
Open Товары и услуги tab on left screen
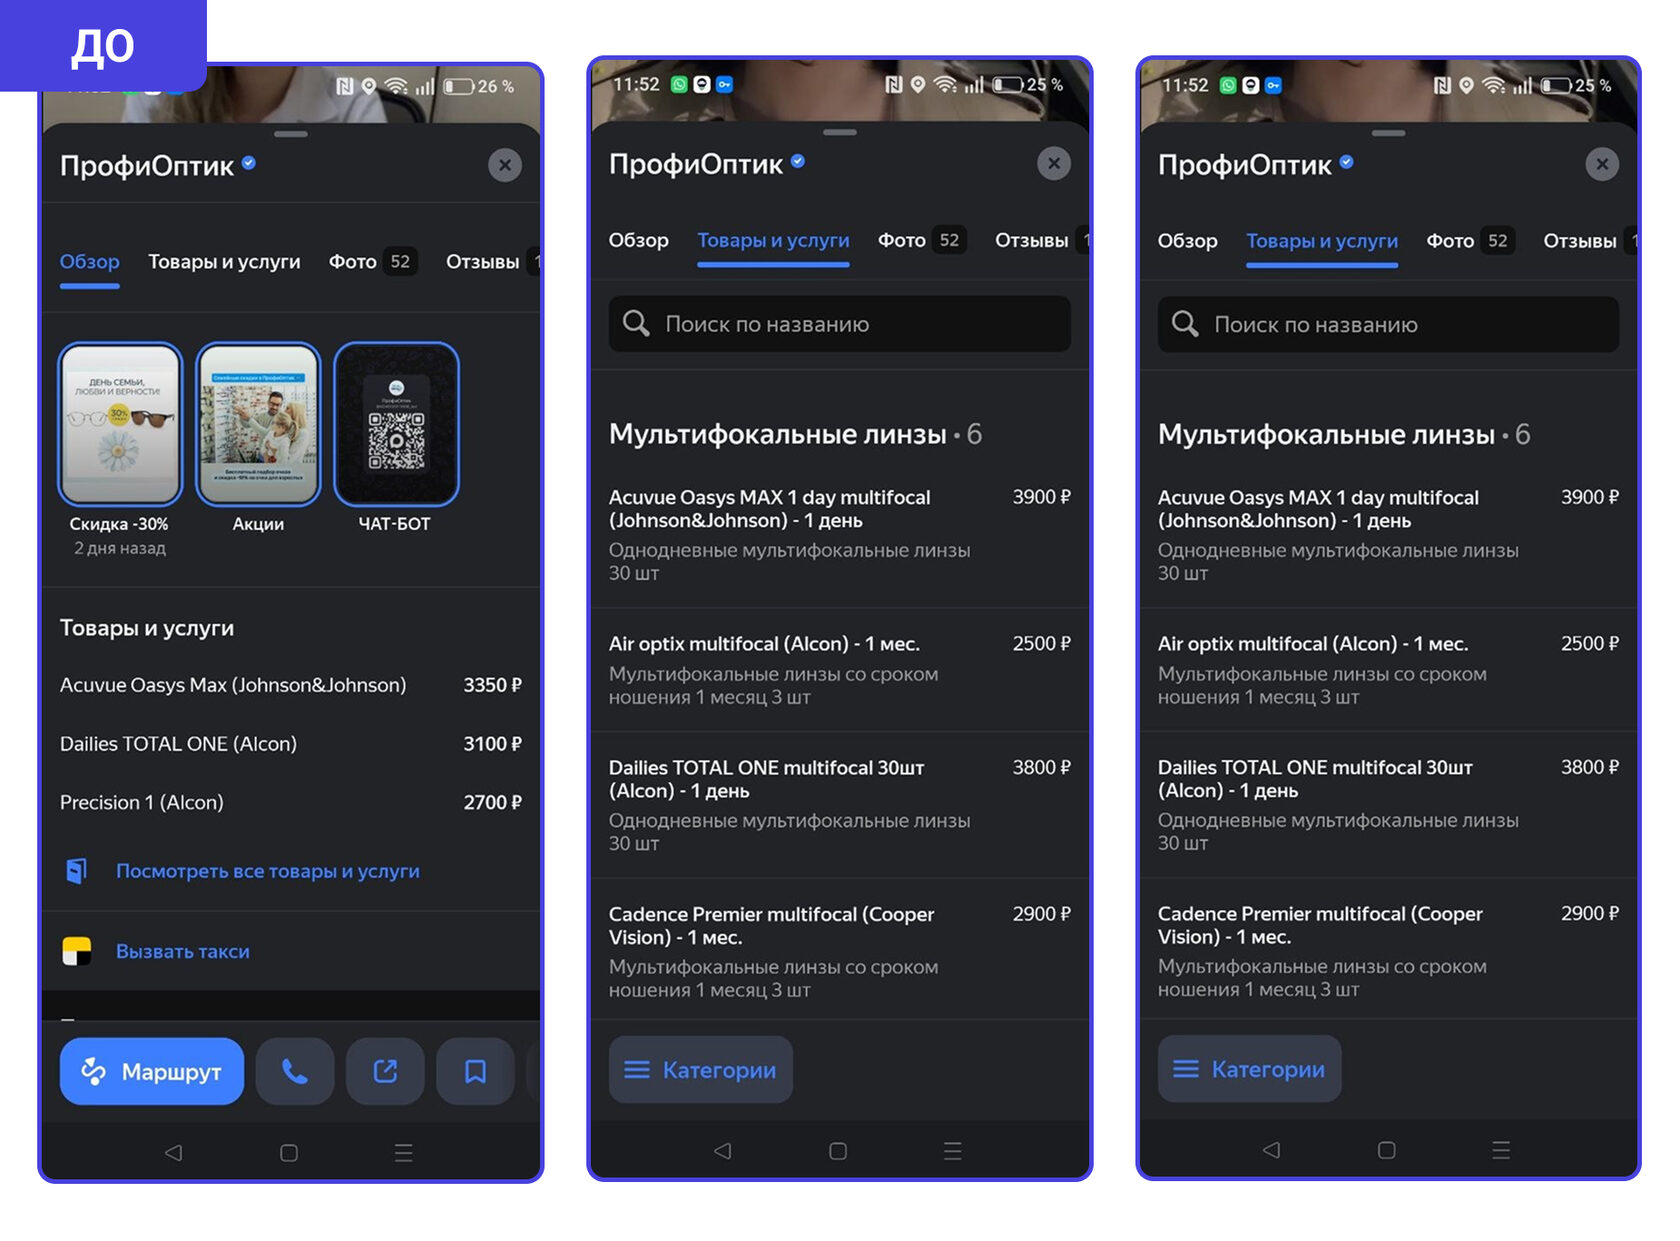pos(224,262)
